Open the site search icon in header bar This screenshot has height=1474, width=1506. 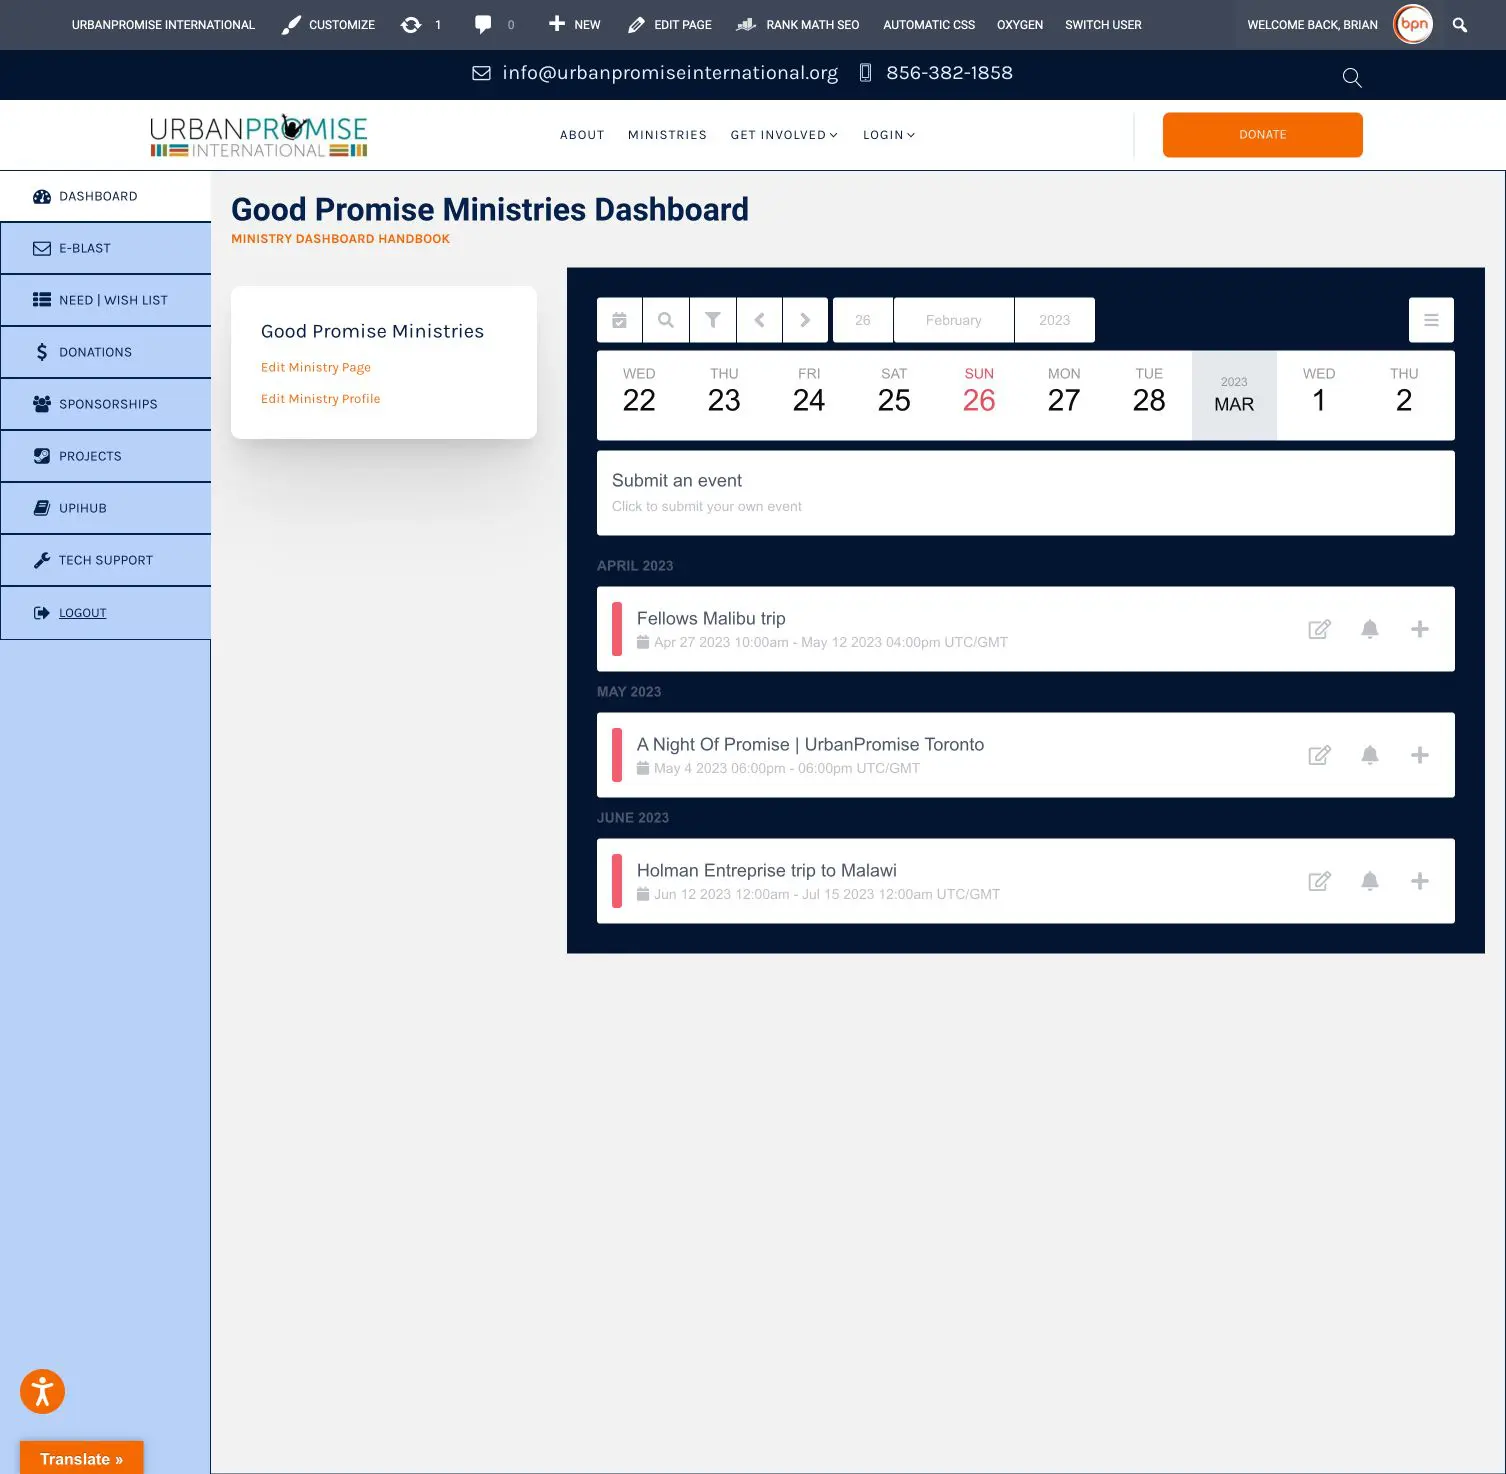pyautogui.click(x=1352, y=77)
